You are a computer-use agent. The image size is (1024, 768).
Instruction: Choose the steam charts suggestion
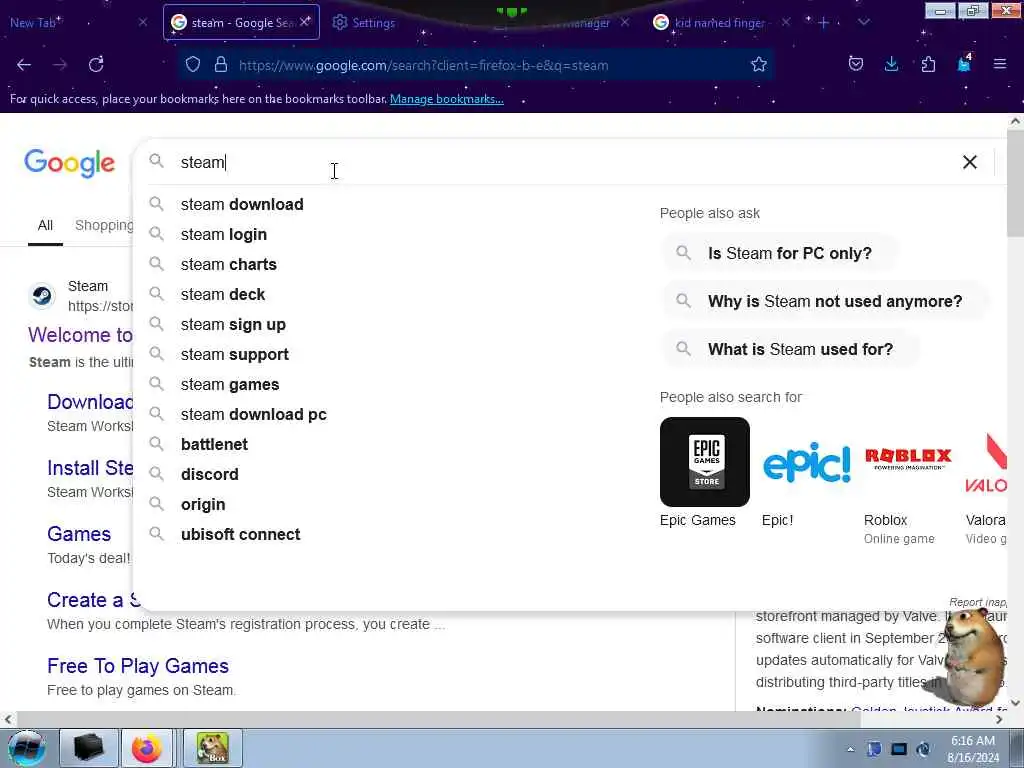pos(229,264)
